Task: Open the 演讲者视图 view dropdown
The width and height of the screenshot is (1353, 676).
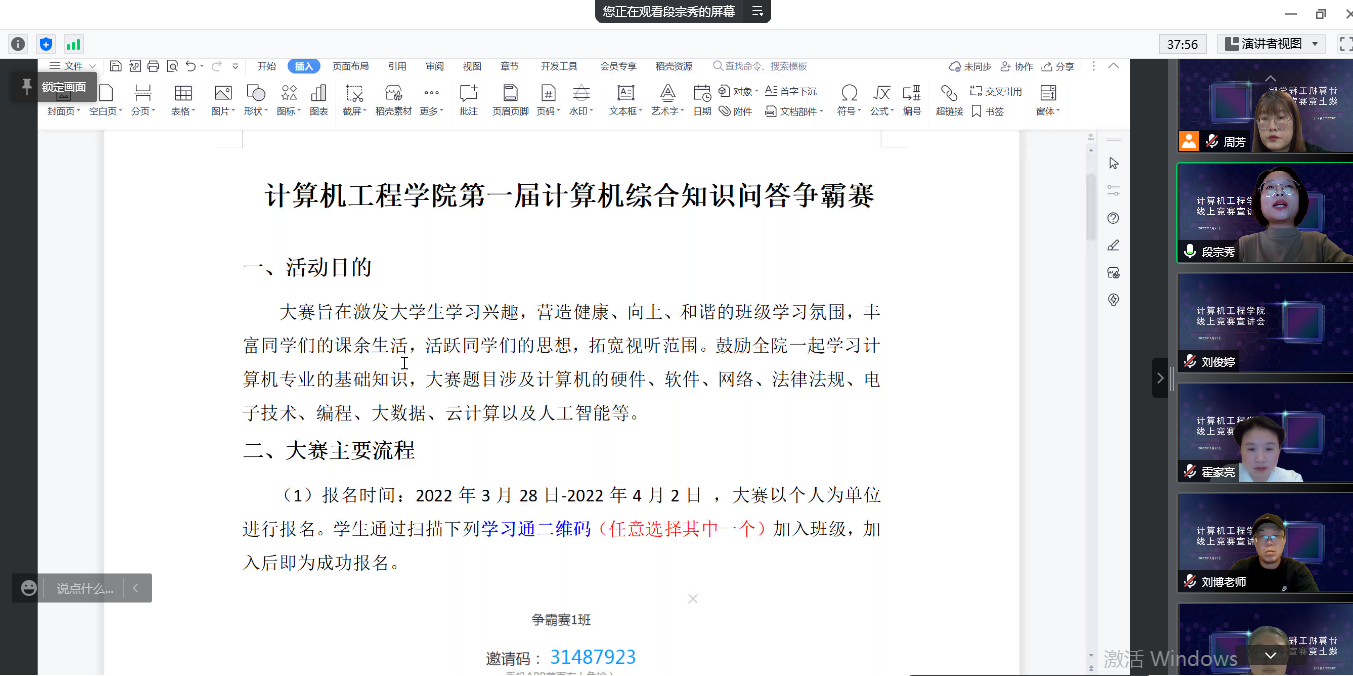Action: [1271, 44]
